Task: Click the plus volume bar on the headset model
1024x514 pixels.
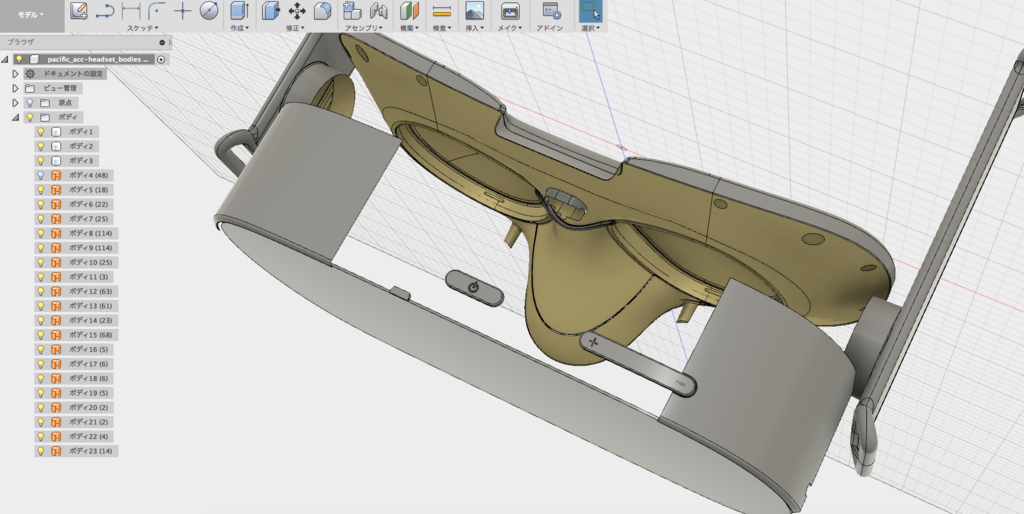Action: pos(637,363)
